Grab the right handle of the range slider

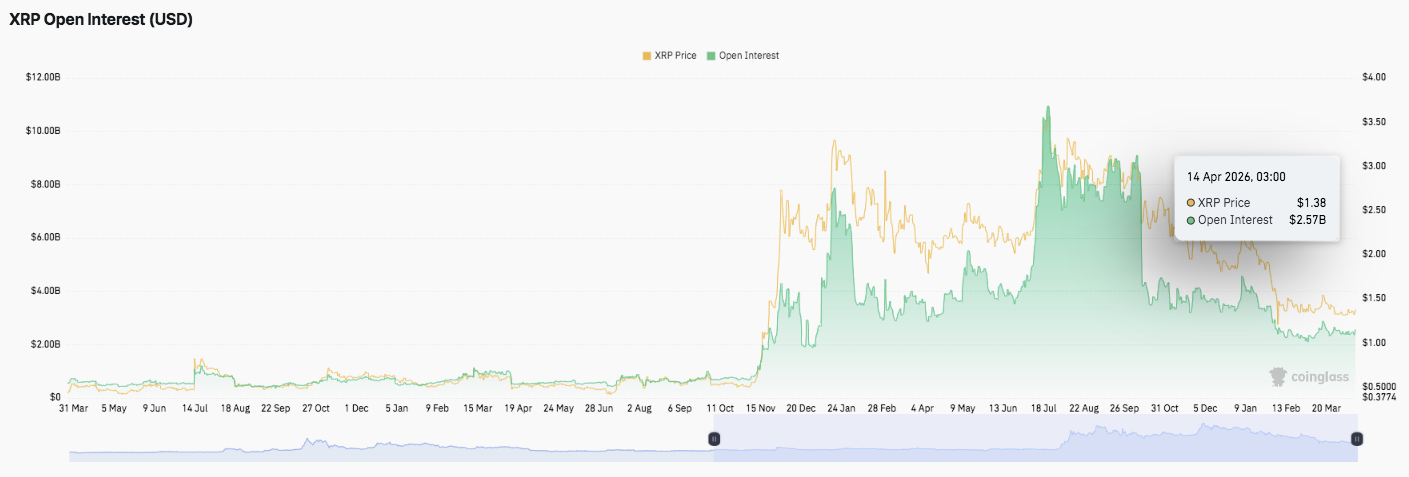tap(1357, 439)
